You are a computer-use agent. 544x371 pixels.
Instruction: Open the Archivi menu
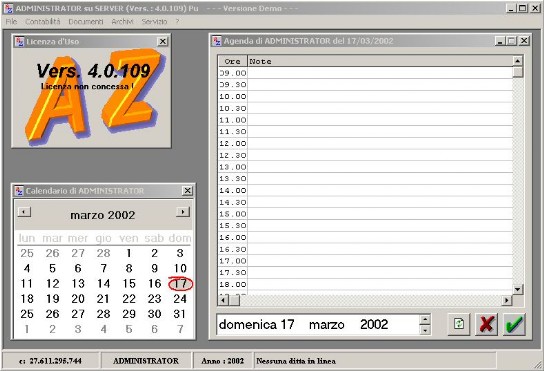click(122, 22)
